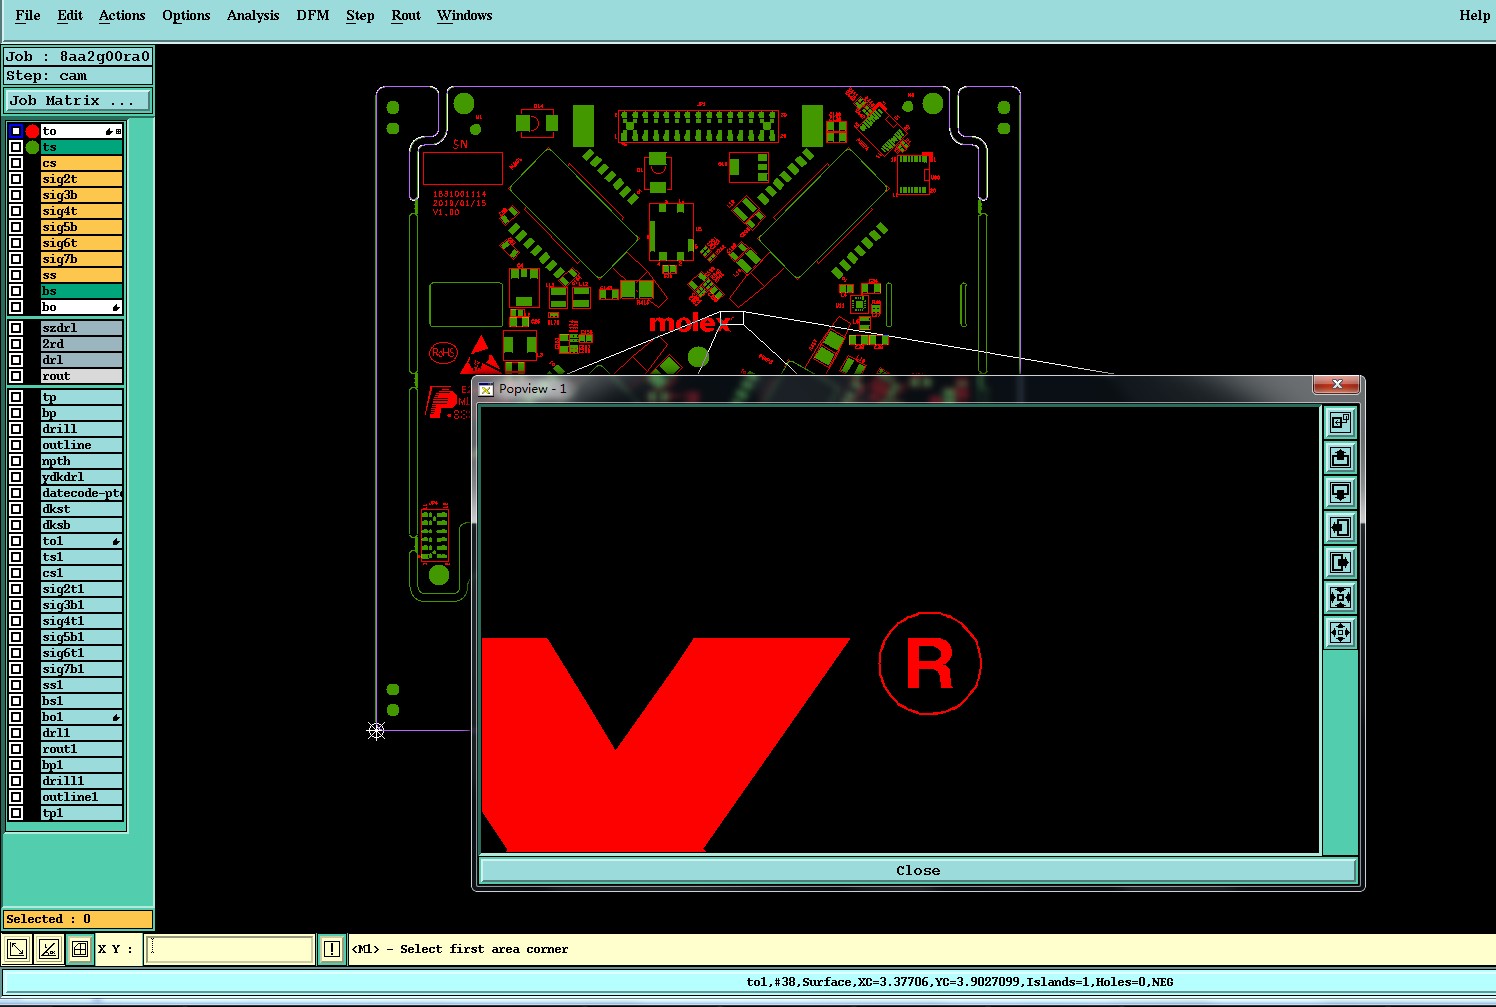Toggle the display box for layer ts
Viewport: 1496px width, 1007px height.
coord(16,147)
